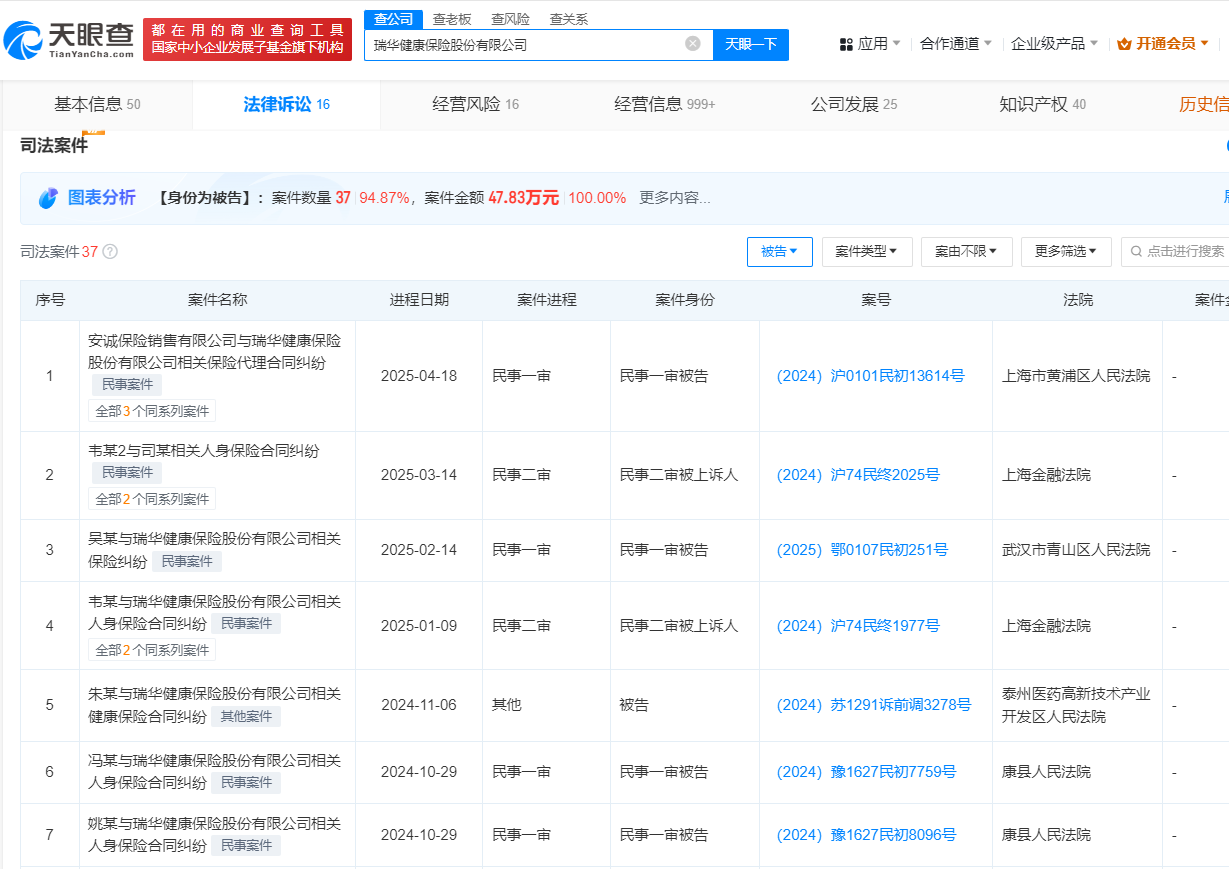The height and width of the screenshot is (869, 1229).
Task: Click the crown icon beside 开通会员
Action: click(1124, 44)
